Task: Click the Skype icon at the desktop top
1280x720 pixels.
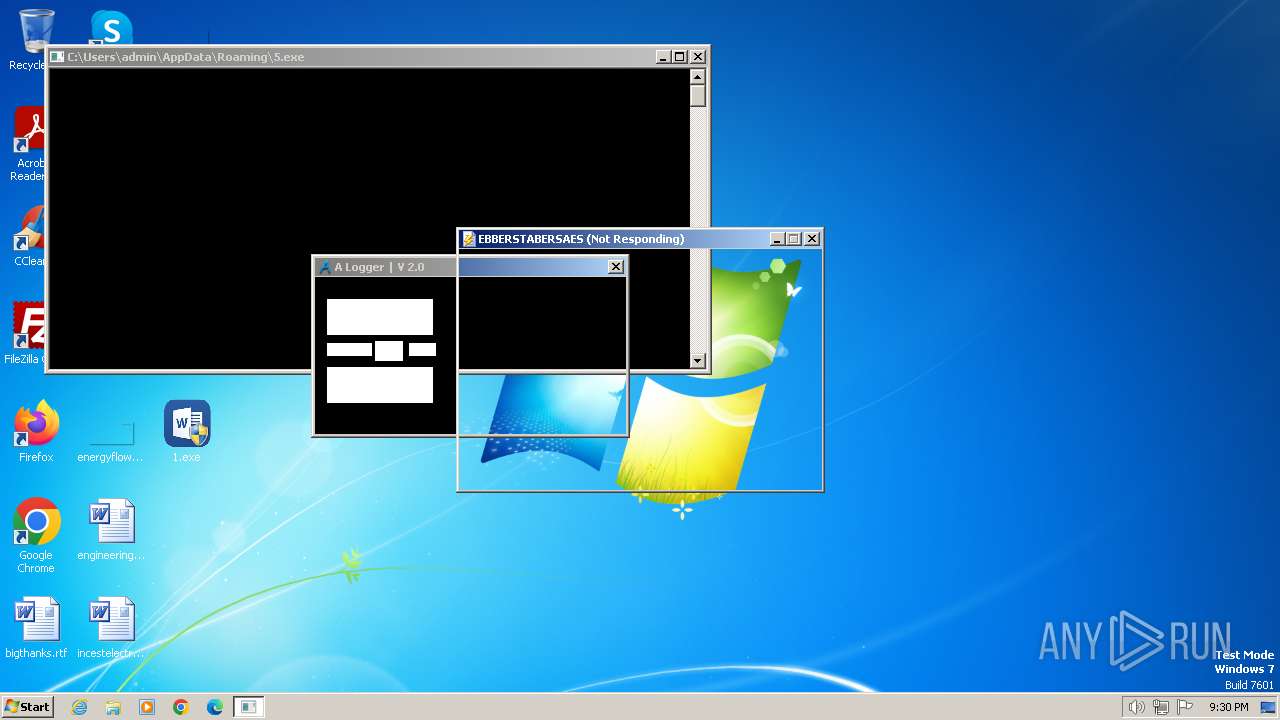Action: [x=110, y=28]
